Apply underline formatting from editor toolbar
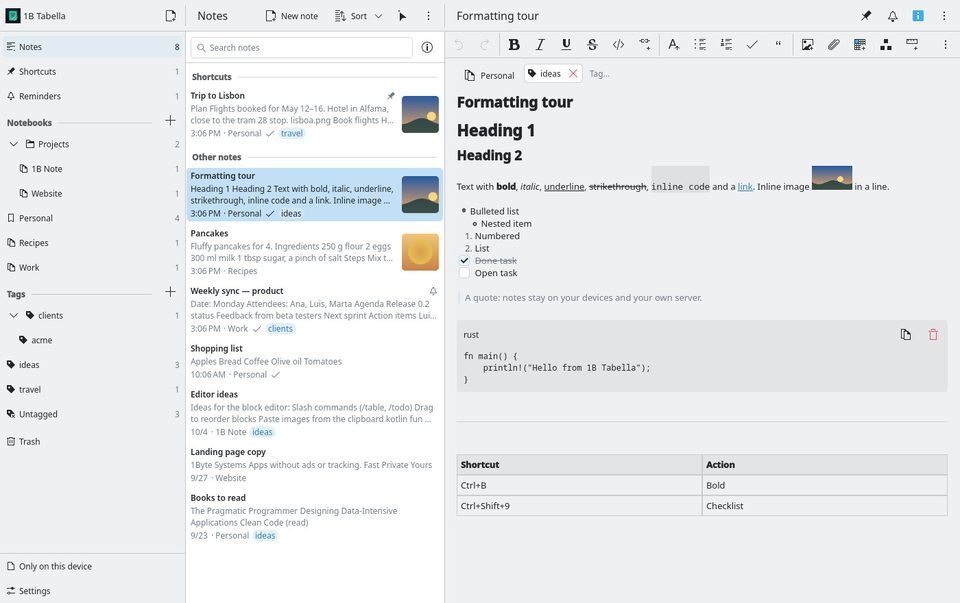This screenshot has width=960, height=603. 566,45
